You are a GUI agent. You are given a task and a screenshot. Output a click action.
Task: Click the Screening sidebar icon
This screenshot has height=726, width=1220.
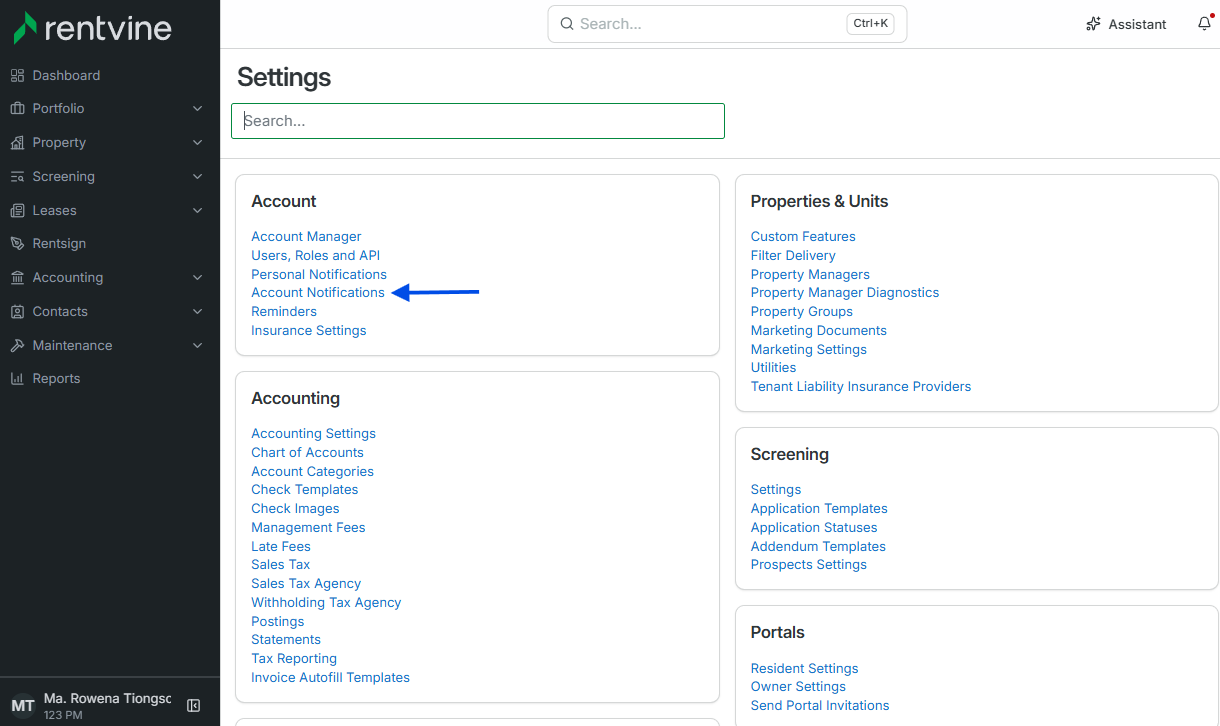pos(17,176)
